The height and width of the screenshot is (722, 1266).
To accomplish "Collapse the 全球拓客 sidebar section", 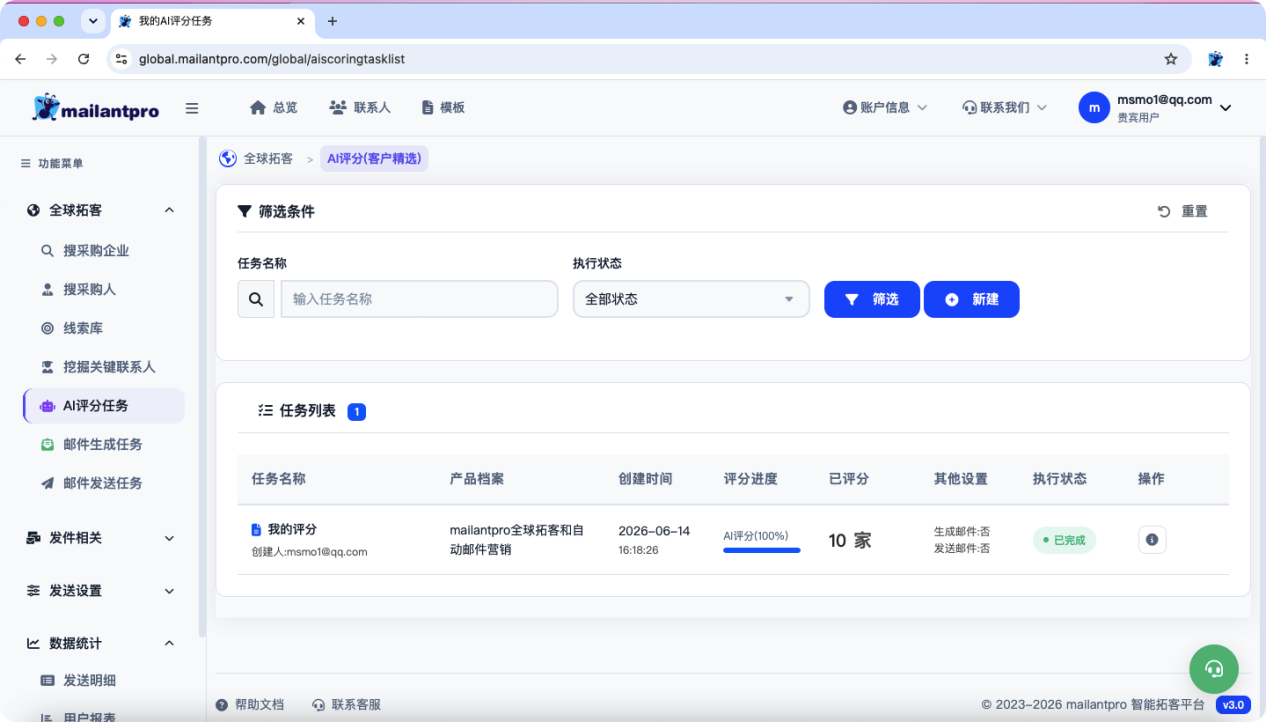I will 169,210.
